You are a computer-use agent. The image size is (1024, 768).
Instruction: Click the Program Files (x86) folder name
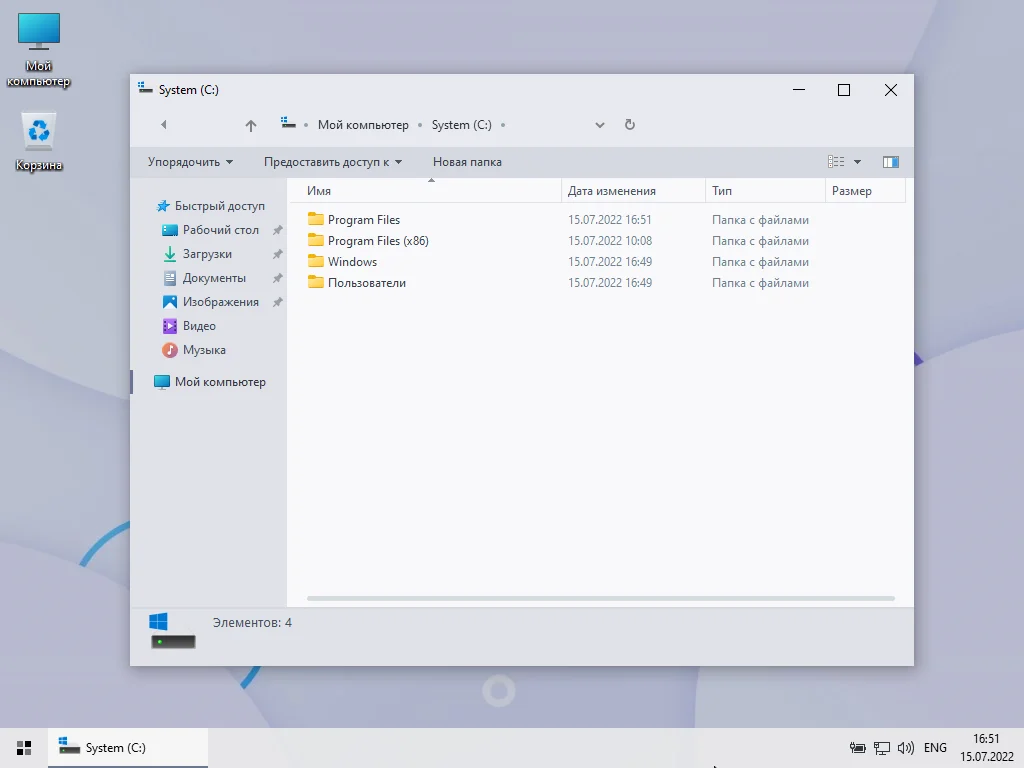(x=378, y=241)
